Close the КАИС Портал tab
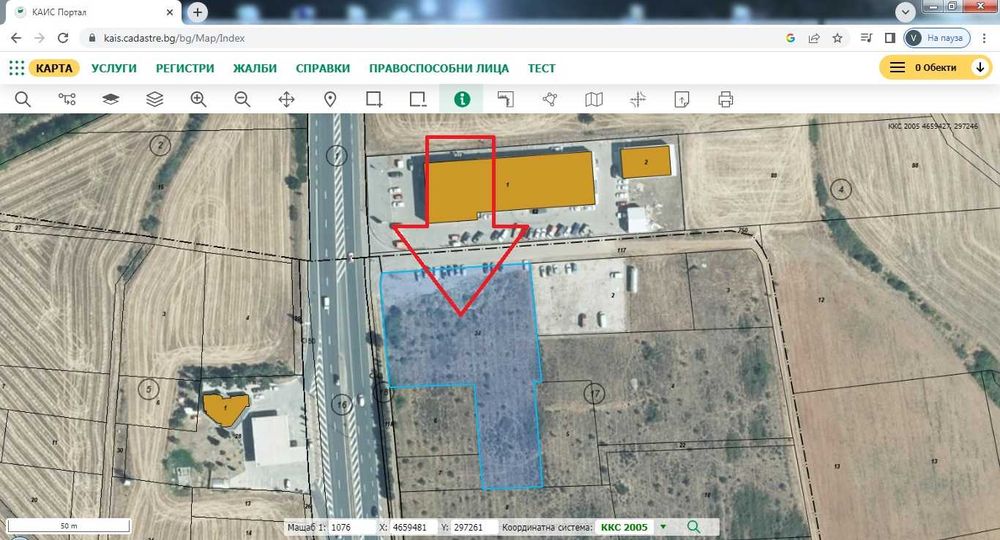Screen dimensions: 1000x540 click(170, 12)
